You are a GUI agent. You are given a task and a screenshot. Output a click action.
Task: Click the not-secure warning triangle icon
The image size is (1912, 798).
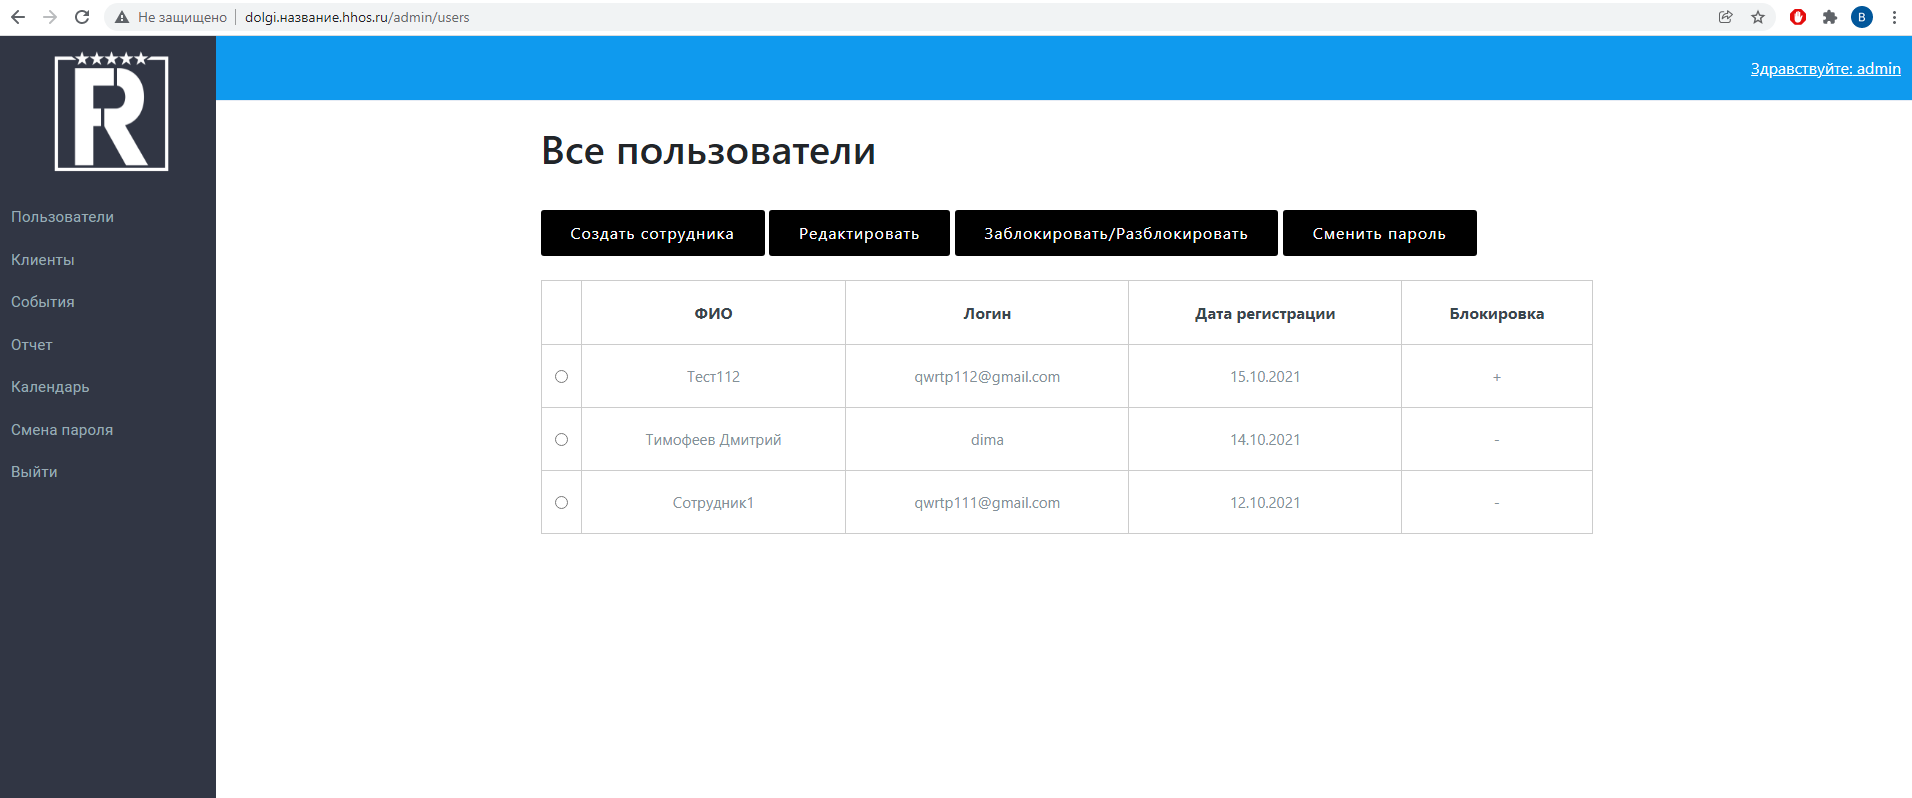pos(122,17)
